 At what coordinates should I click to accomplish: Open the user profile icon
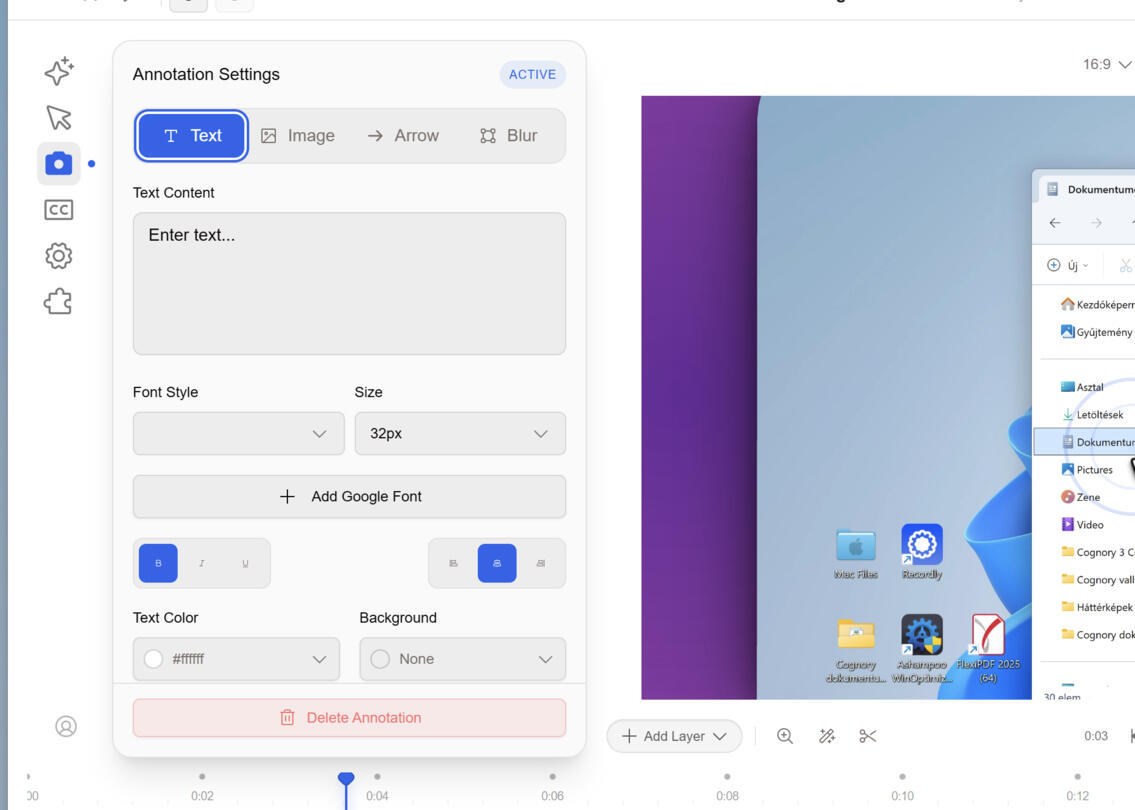(x=66, y=726)
